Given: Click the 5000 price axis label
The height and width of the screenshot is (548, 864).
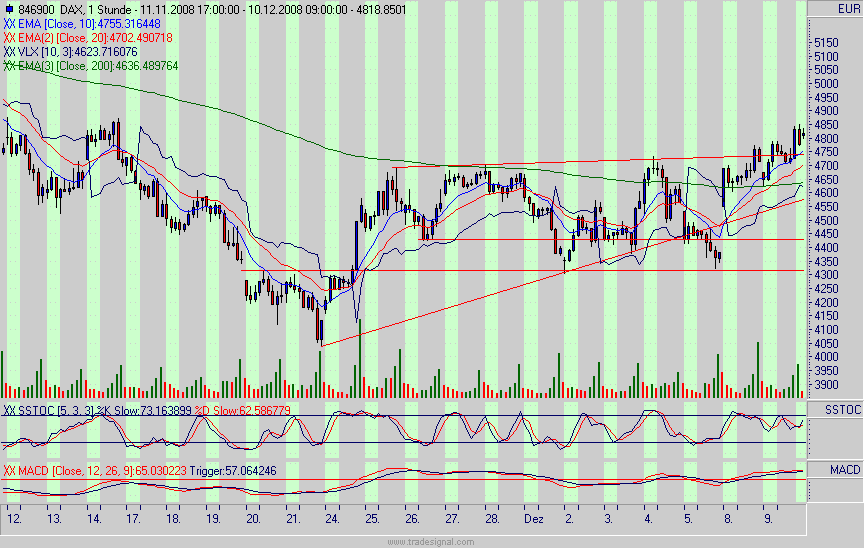Looking at the screenshot, I should pyautogui.click(x=825, y=84).
